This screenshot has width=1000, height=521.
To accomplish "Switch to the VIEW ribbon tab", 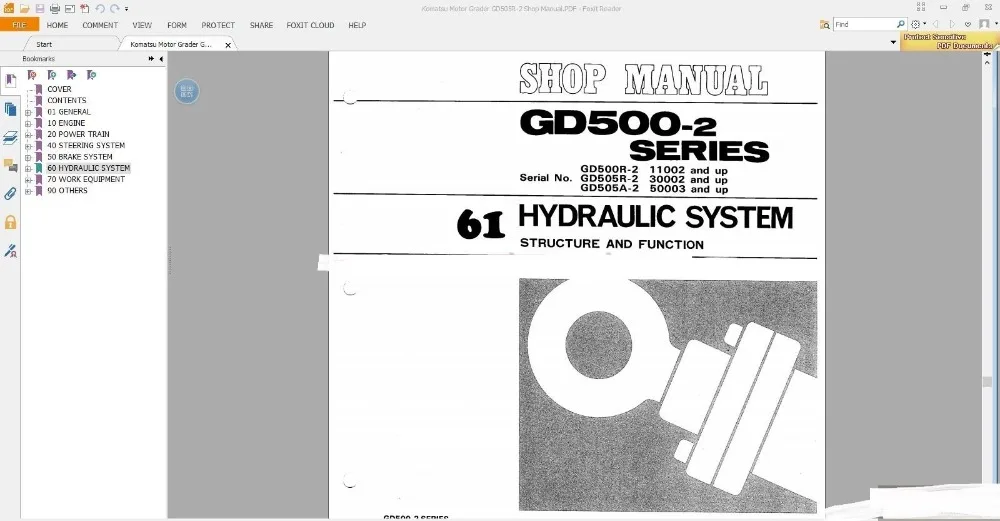I will [x=142, y=25].
